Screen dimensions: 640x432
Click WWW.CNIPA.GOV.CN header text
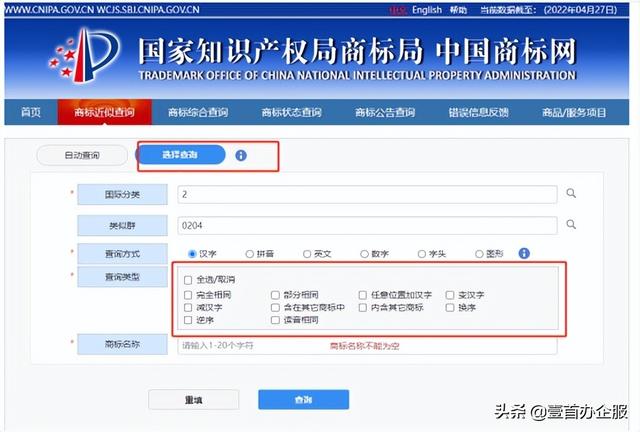tap(49, 9)
